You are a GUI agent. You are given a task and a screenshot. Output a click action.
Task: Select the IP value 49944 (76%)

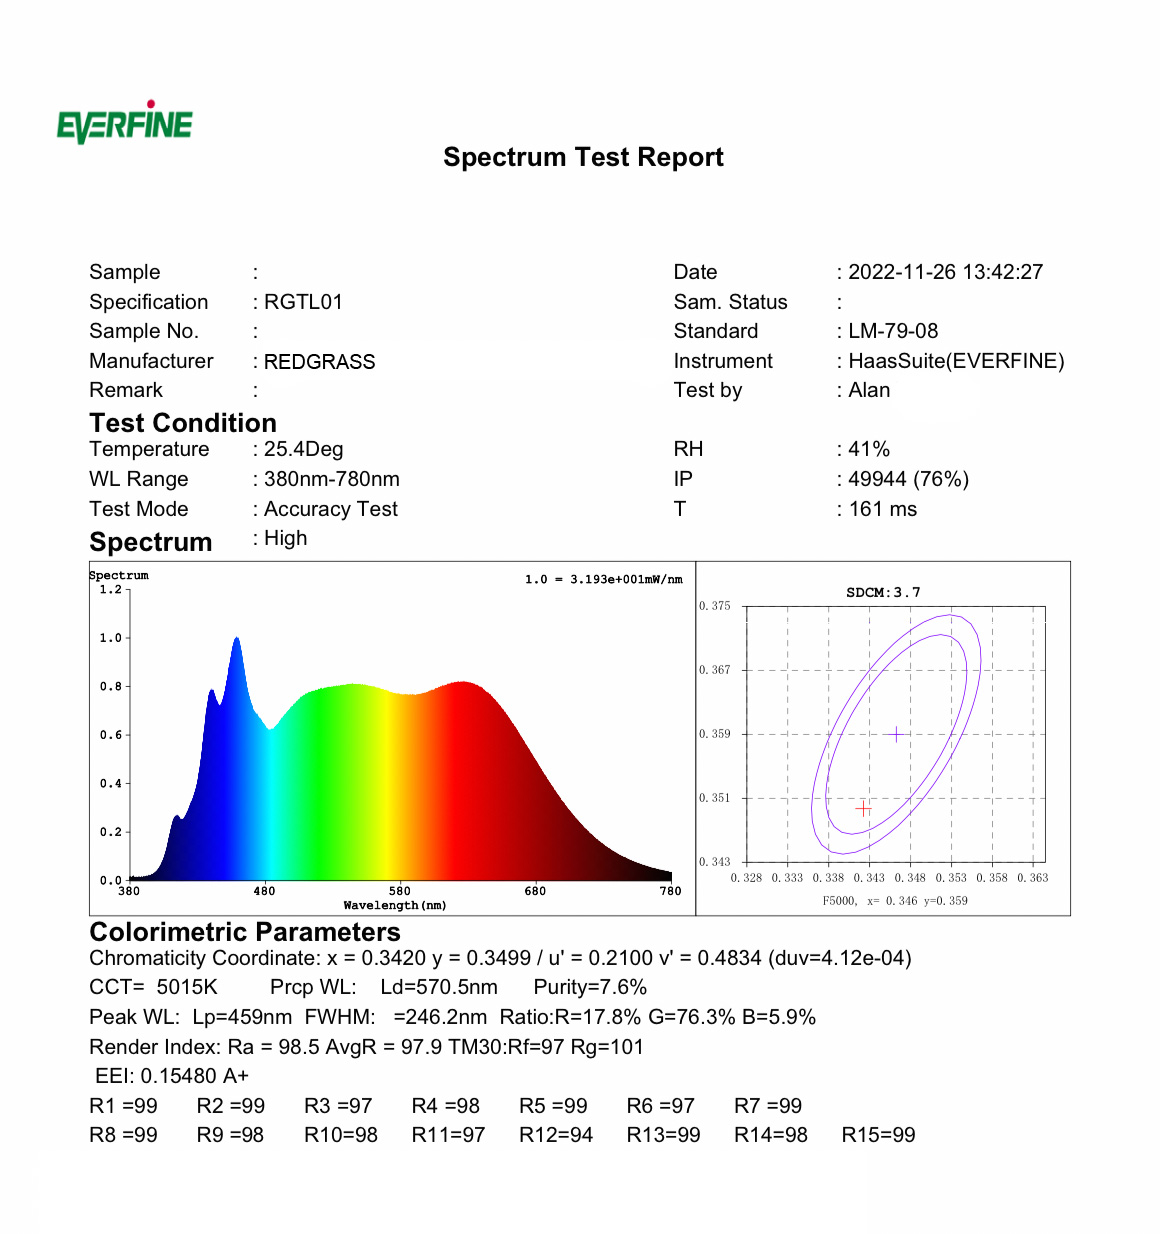tap(908, 479)
